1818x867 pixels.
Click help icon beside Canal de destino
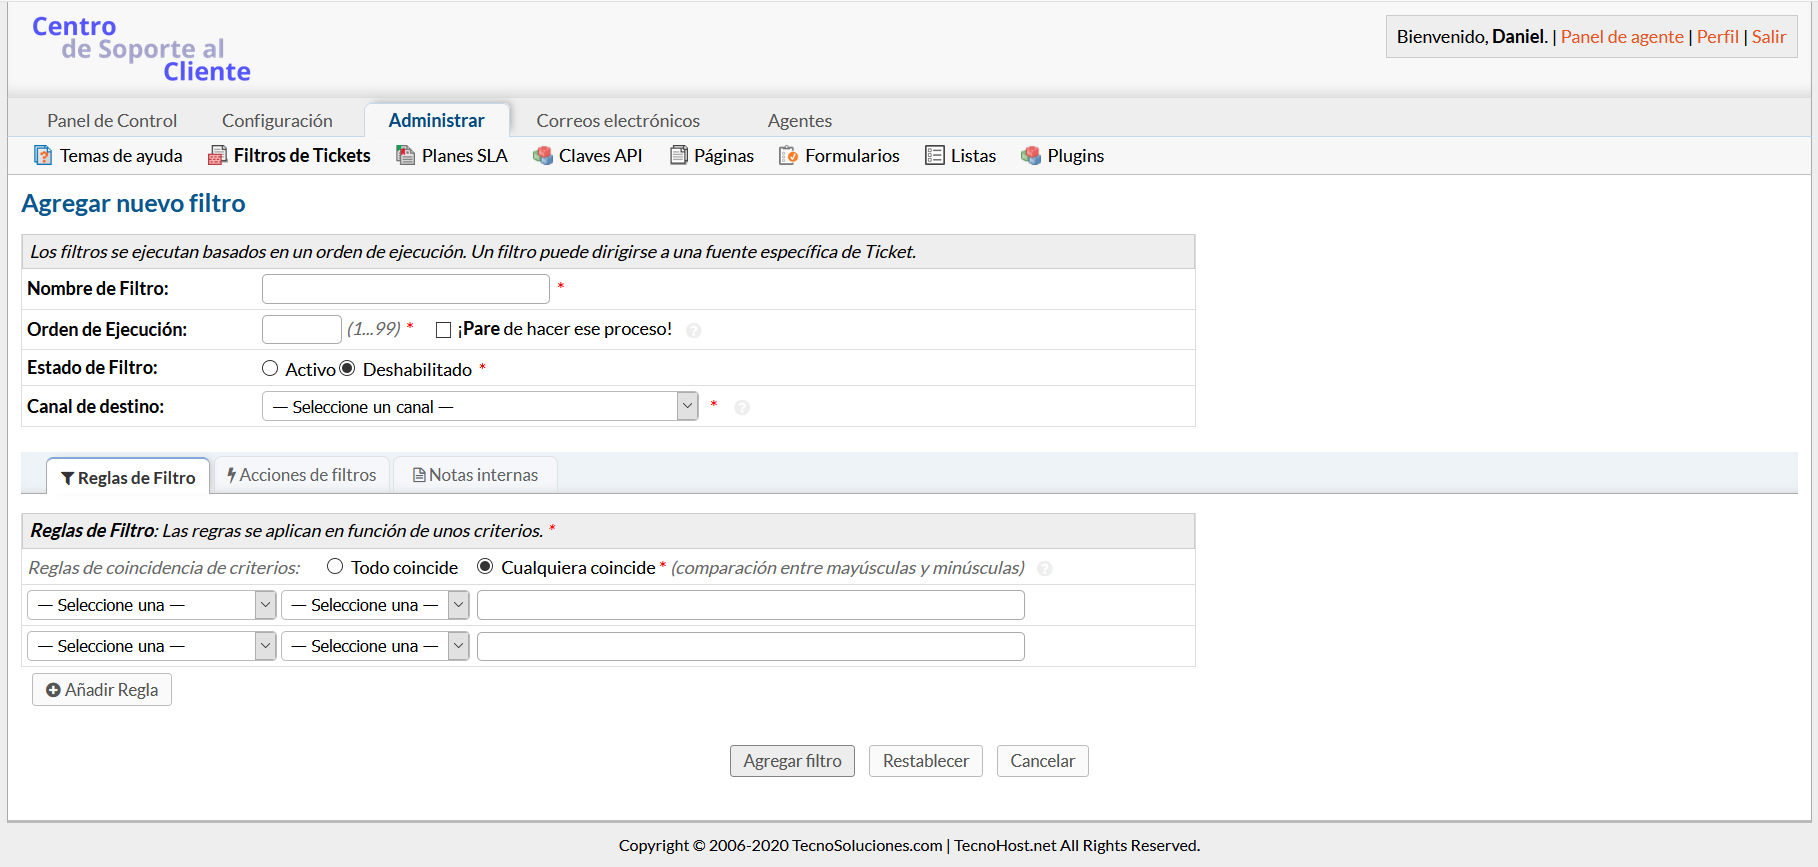(742, 407)
